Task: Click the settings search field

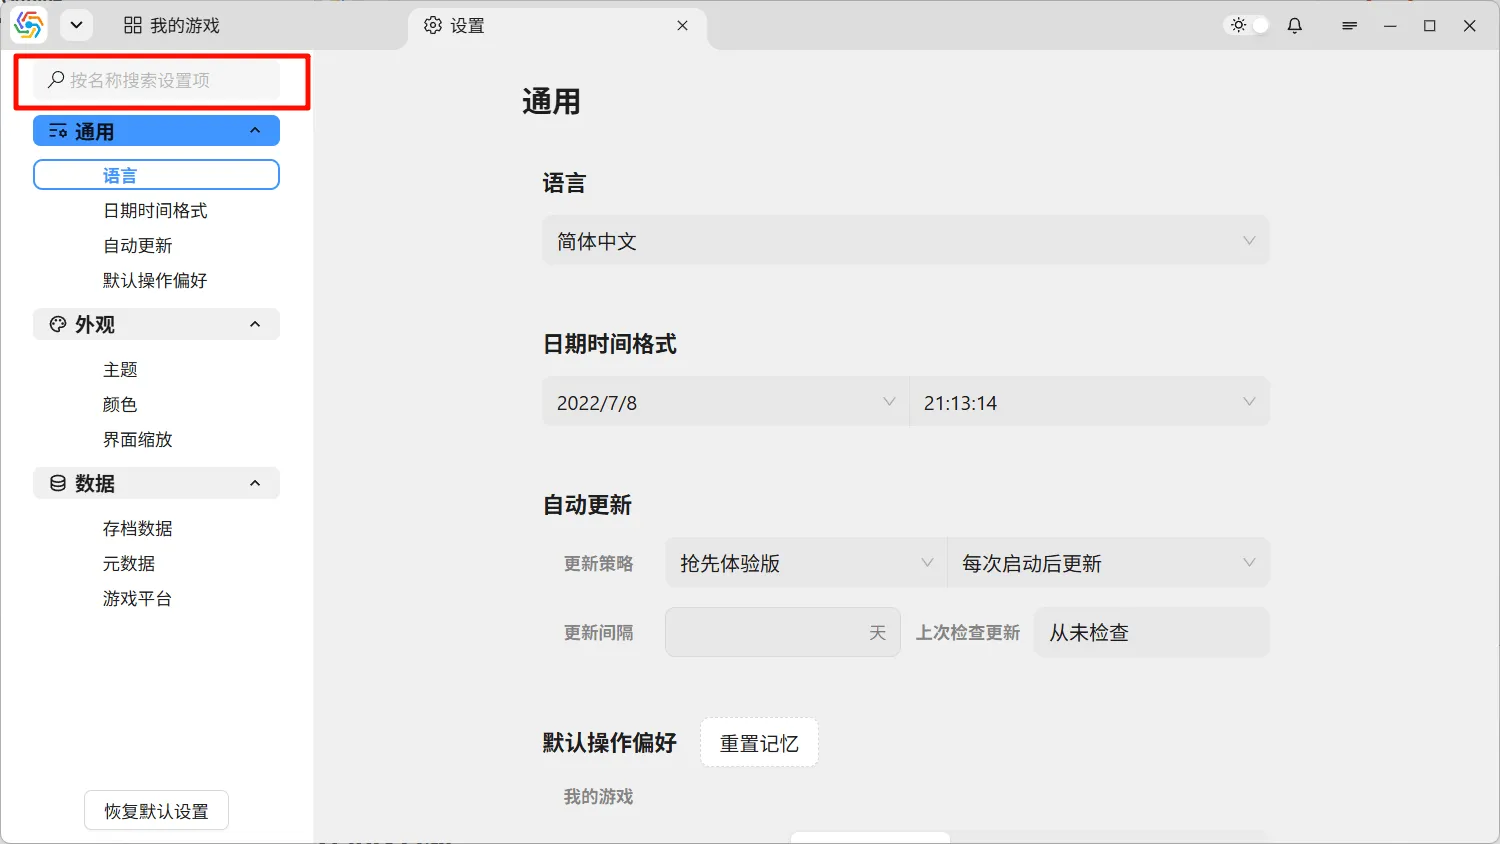Action: tap(160, 80)
